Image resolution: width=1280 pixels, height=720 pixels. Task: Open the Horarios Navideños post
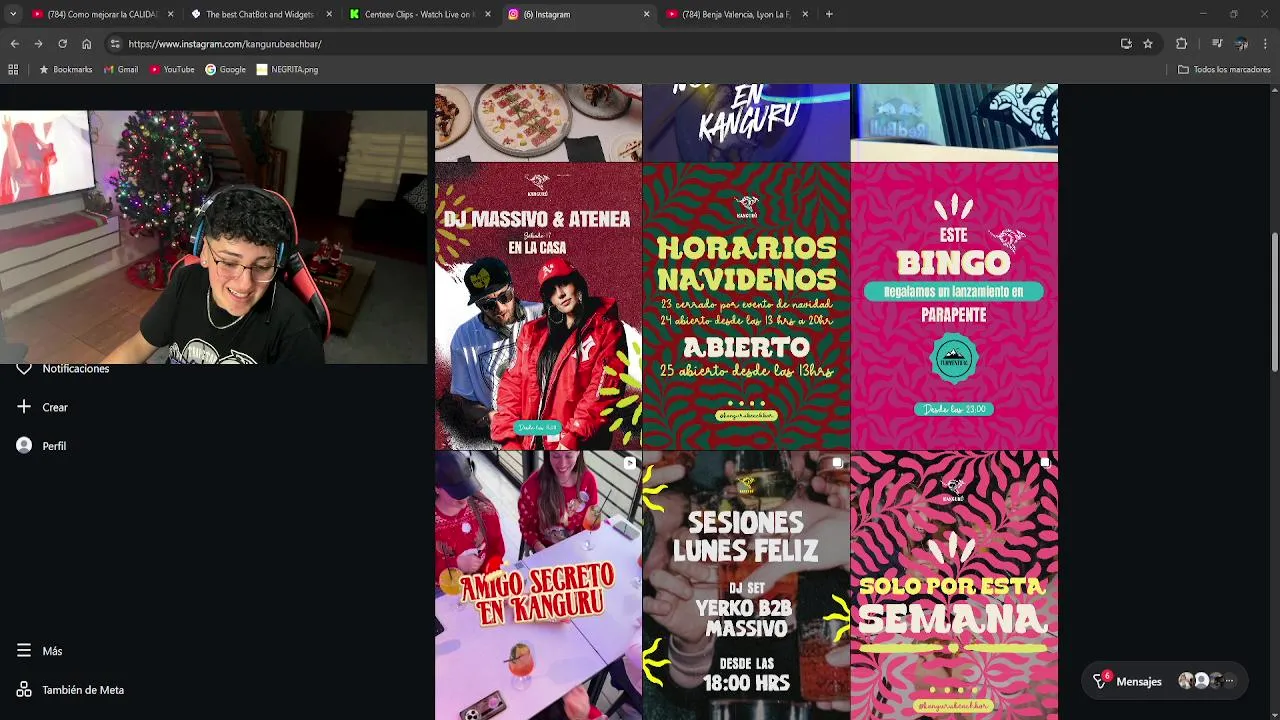(746, 306)
